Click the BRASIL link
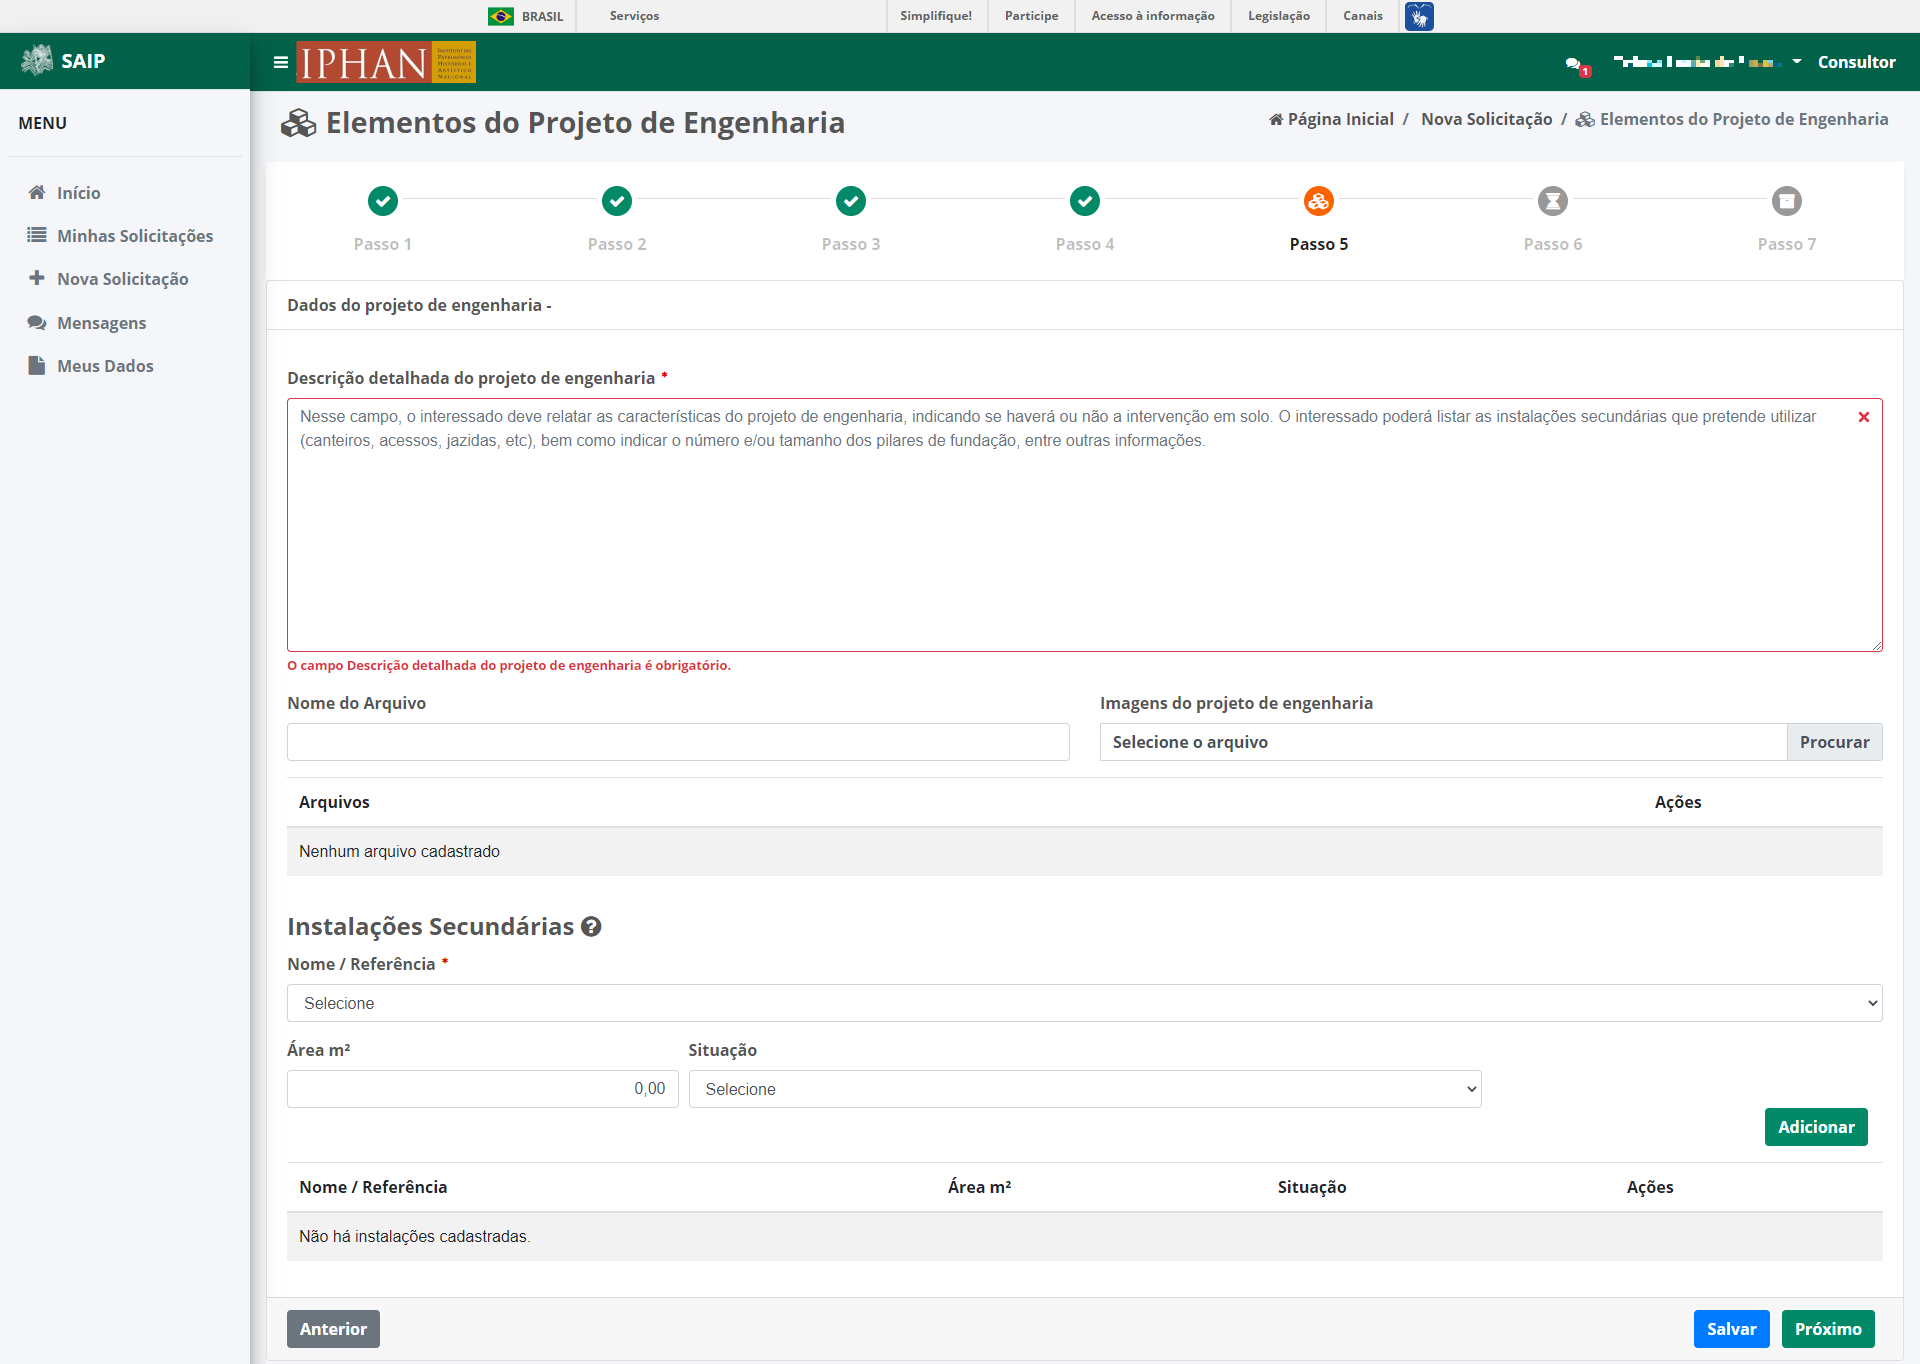The image size is (1920, 1364). coord(542,16)
